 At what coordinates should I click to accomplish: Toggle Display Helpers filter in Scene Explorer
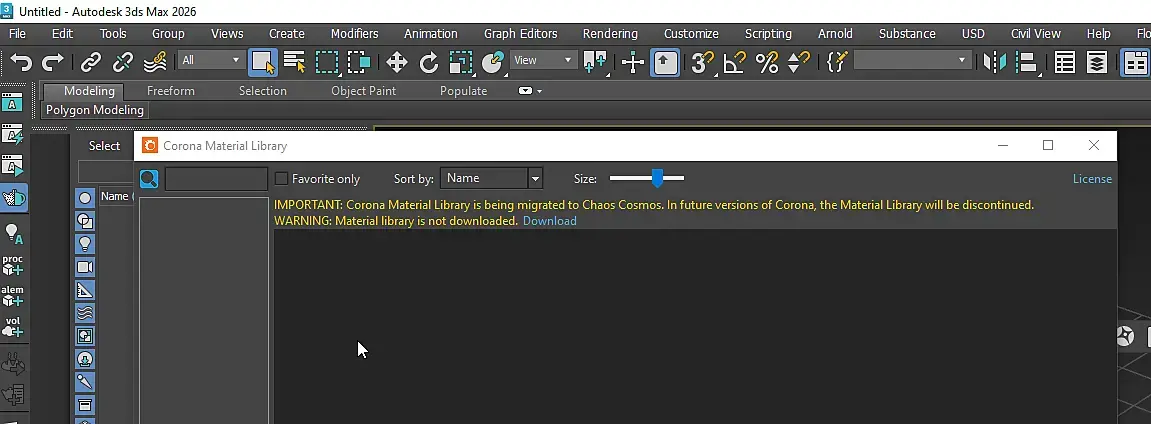[85, 290]
